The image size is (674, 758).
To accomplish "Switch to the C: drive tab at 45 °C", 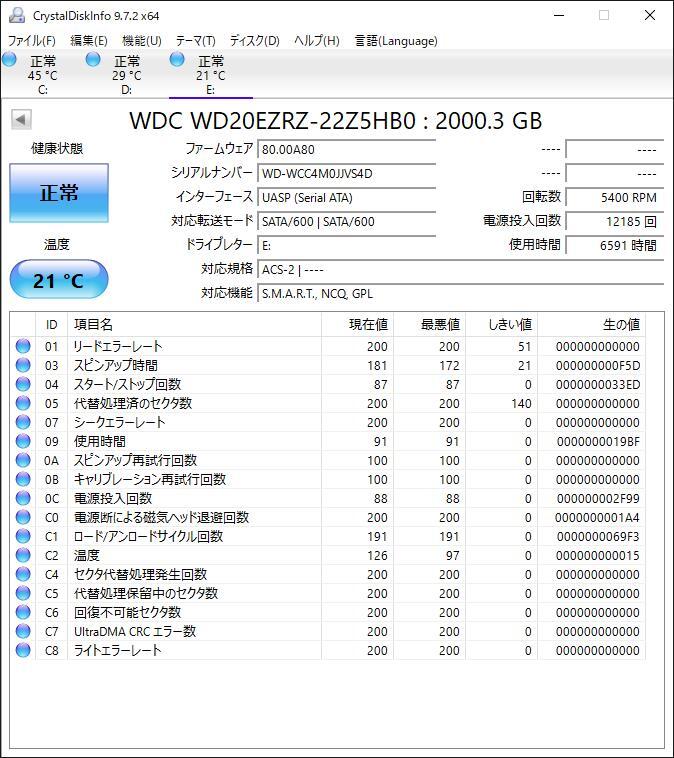I will point(43,75).
